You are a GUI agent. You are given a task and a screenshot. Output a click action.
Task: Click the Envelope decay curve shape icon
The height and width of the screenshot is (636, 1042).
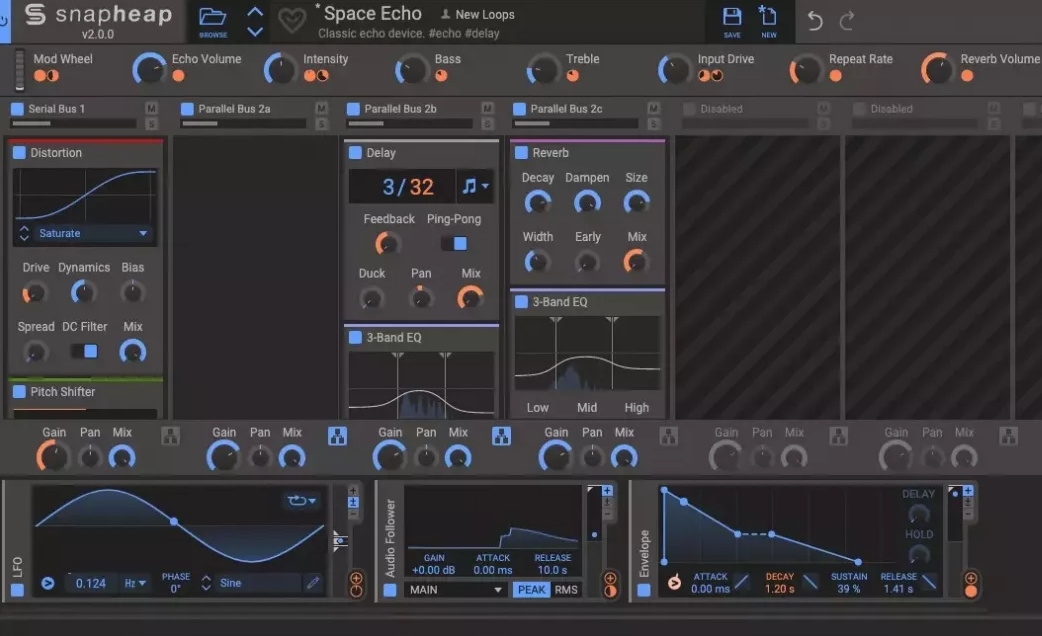point(810,583)
